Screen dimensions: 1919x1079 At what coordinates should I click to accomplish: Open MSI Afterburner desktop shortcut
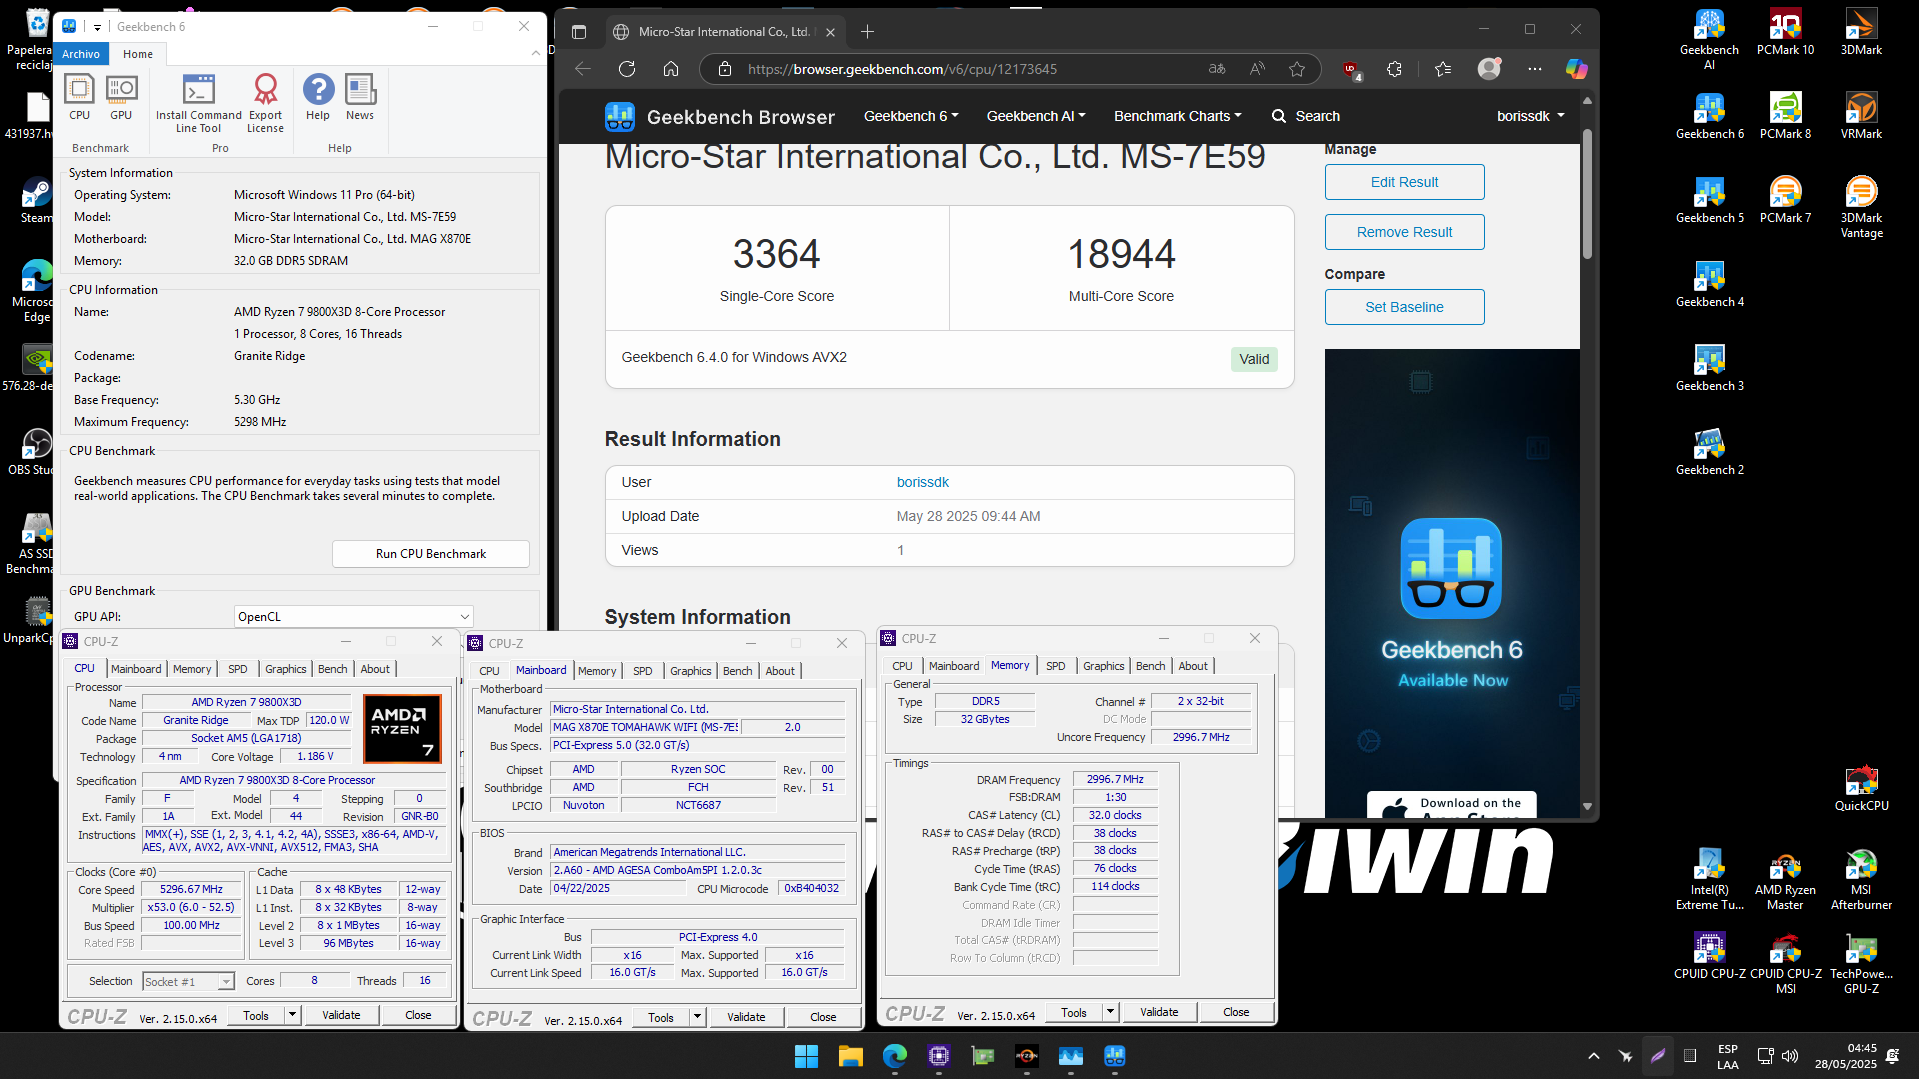[1861, 880]
